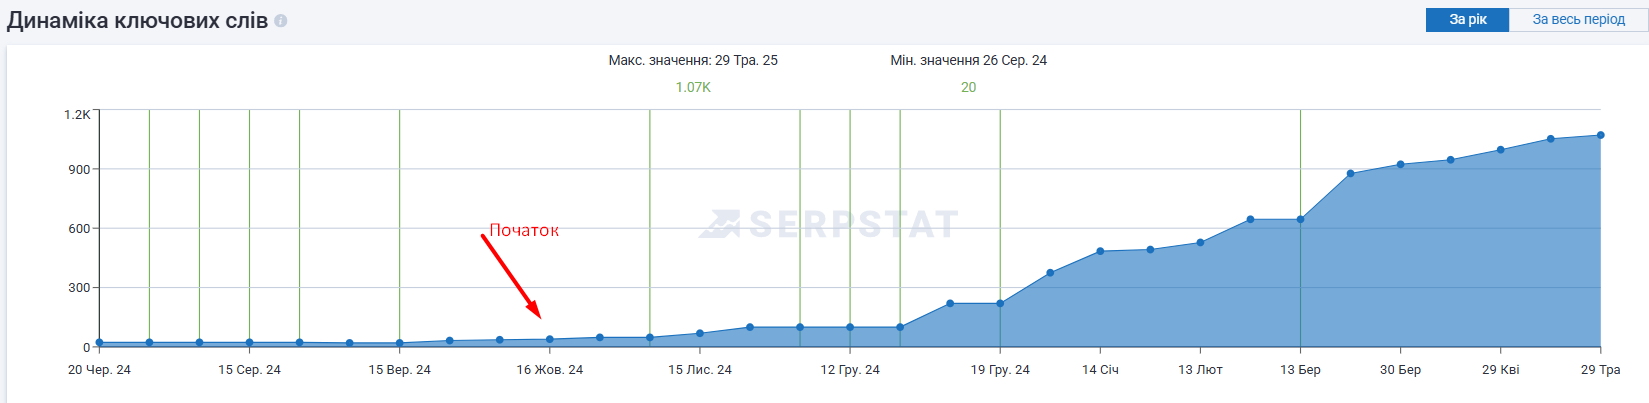The width and height of the screenshot is (1649, 403).
Task: Switch to the За весь період tab
Action: 1578,19
